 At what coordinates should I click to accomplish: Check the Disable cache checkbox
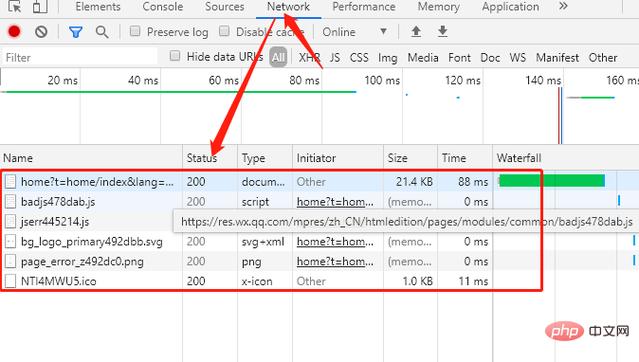(224, 31)
